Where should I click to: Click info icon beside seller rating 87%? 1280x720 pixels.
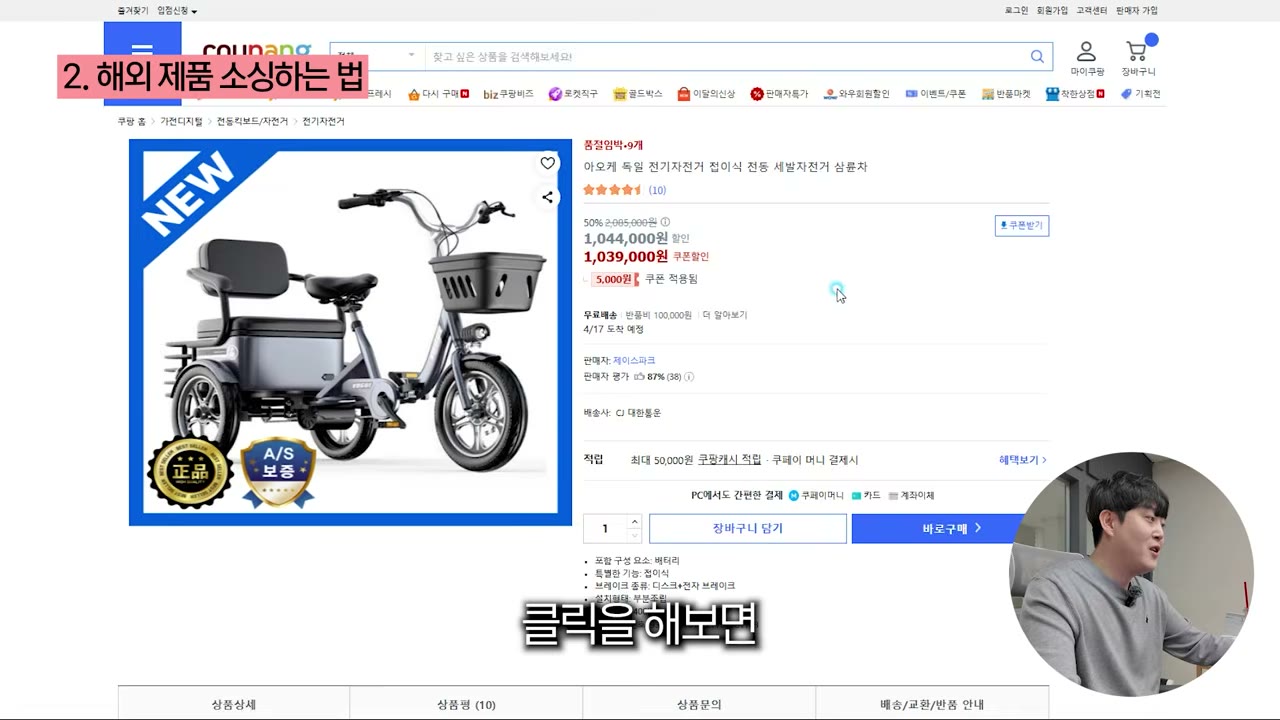coord(689,377)
